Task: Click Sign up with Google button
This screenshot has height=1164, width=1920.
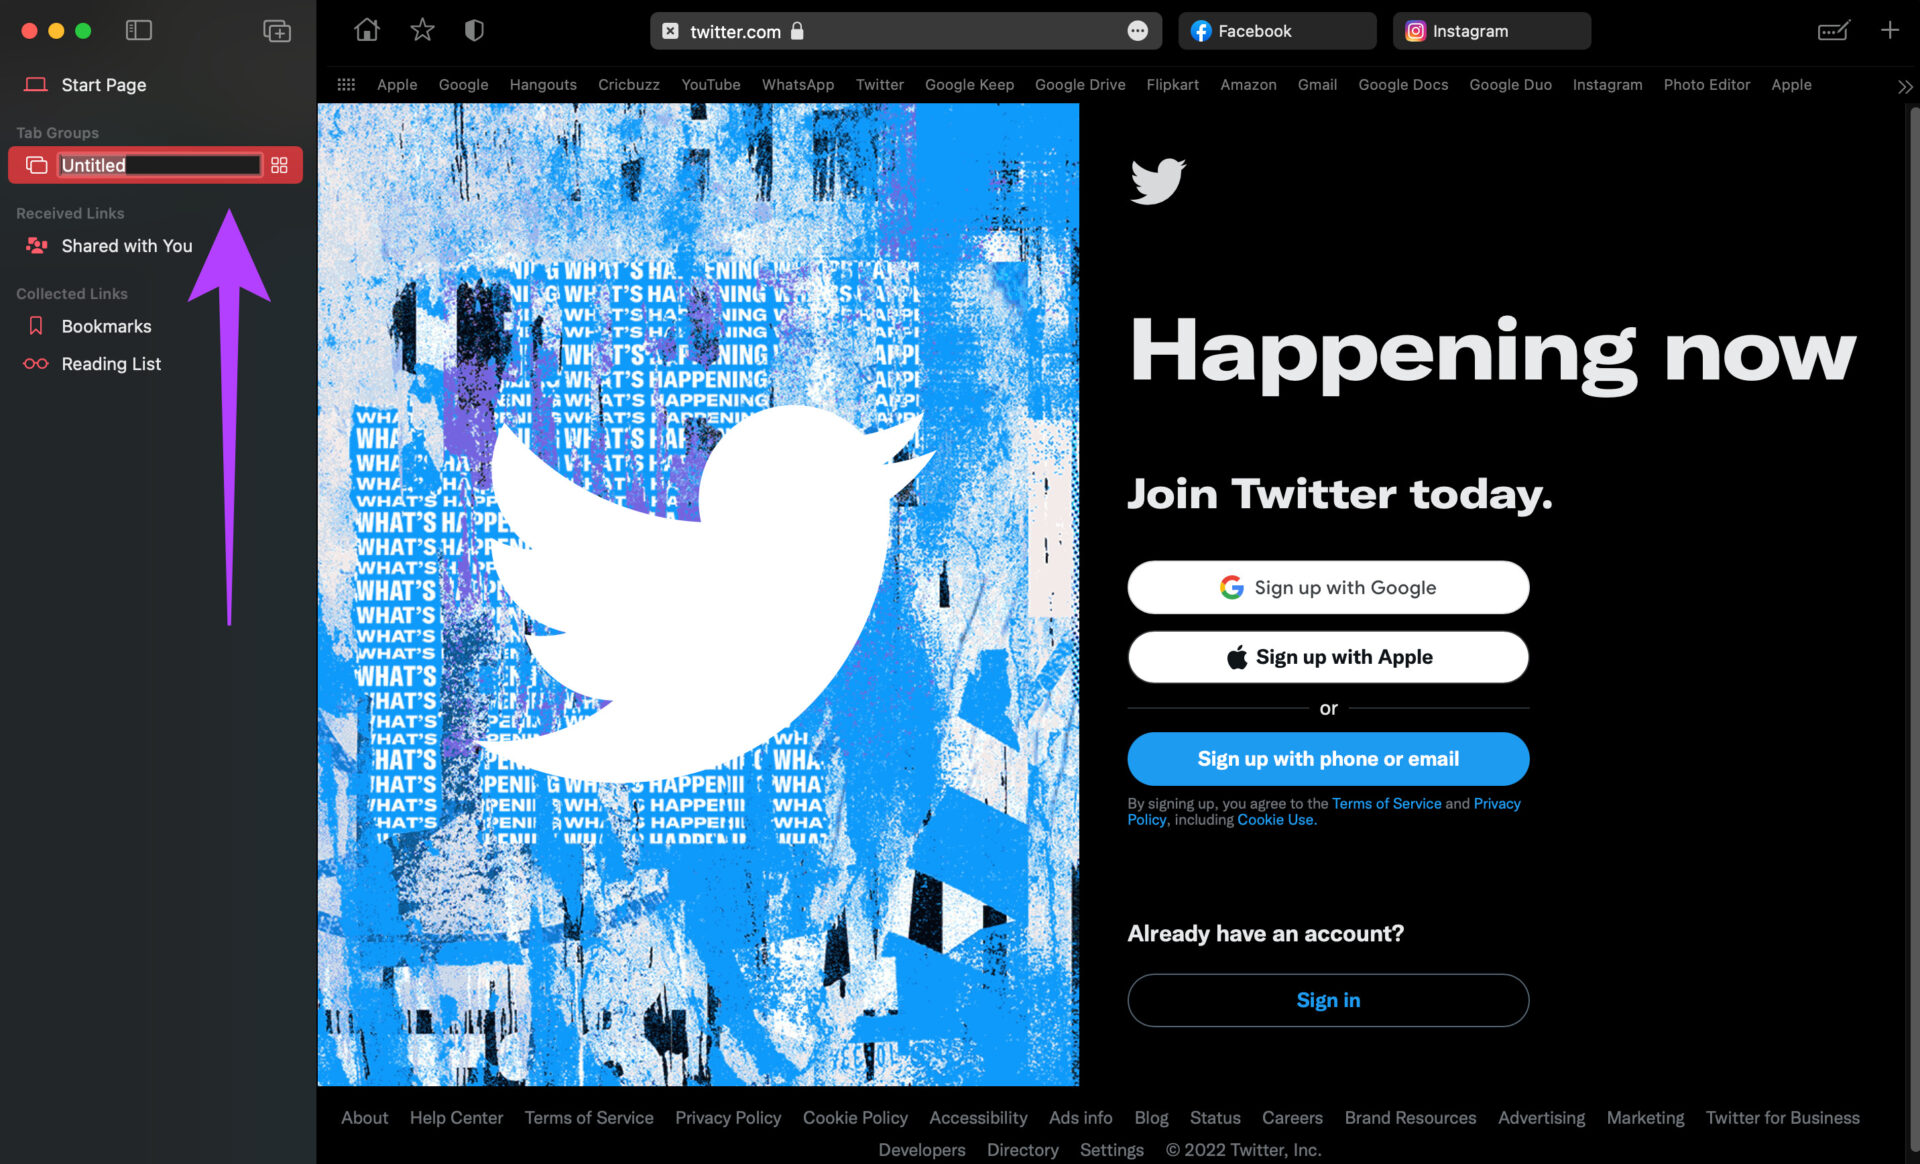Action: (x=1328, y=587)
